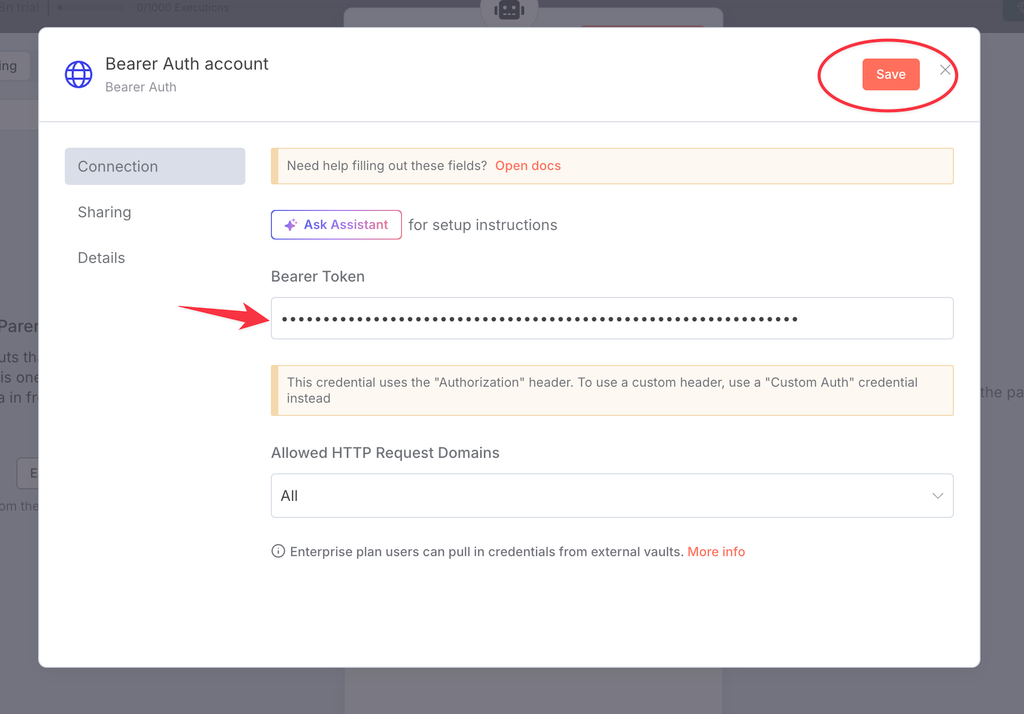Expand the Allowed HTTP Request Domains dropdown

click(x=612, y=496)
